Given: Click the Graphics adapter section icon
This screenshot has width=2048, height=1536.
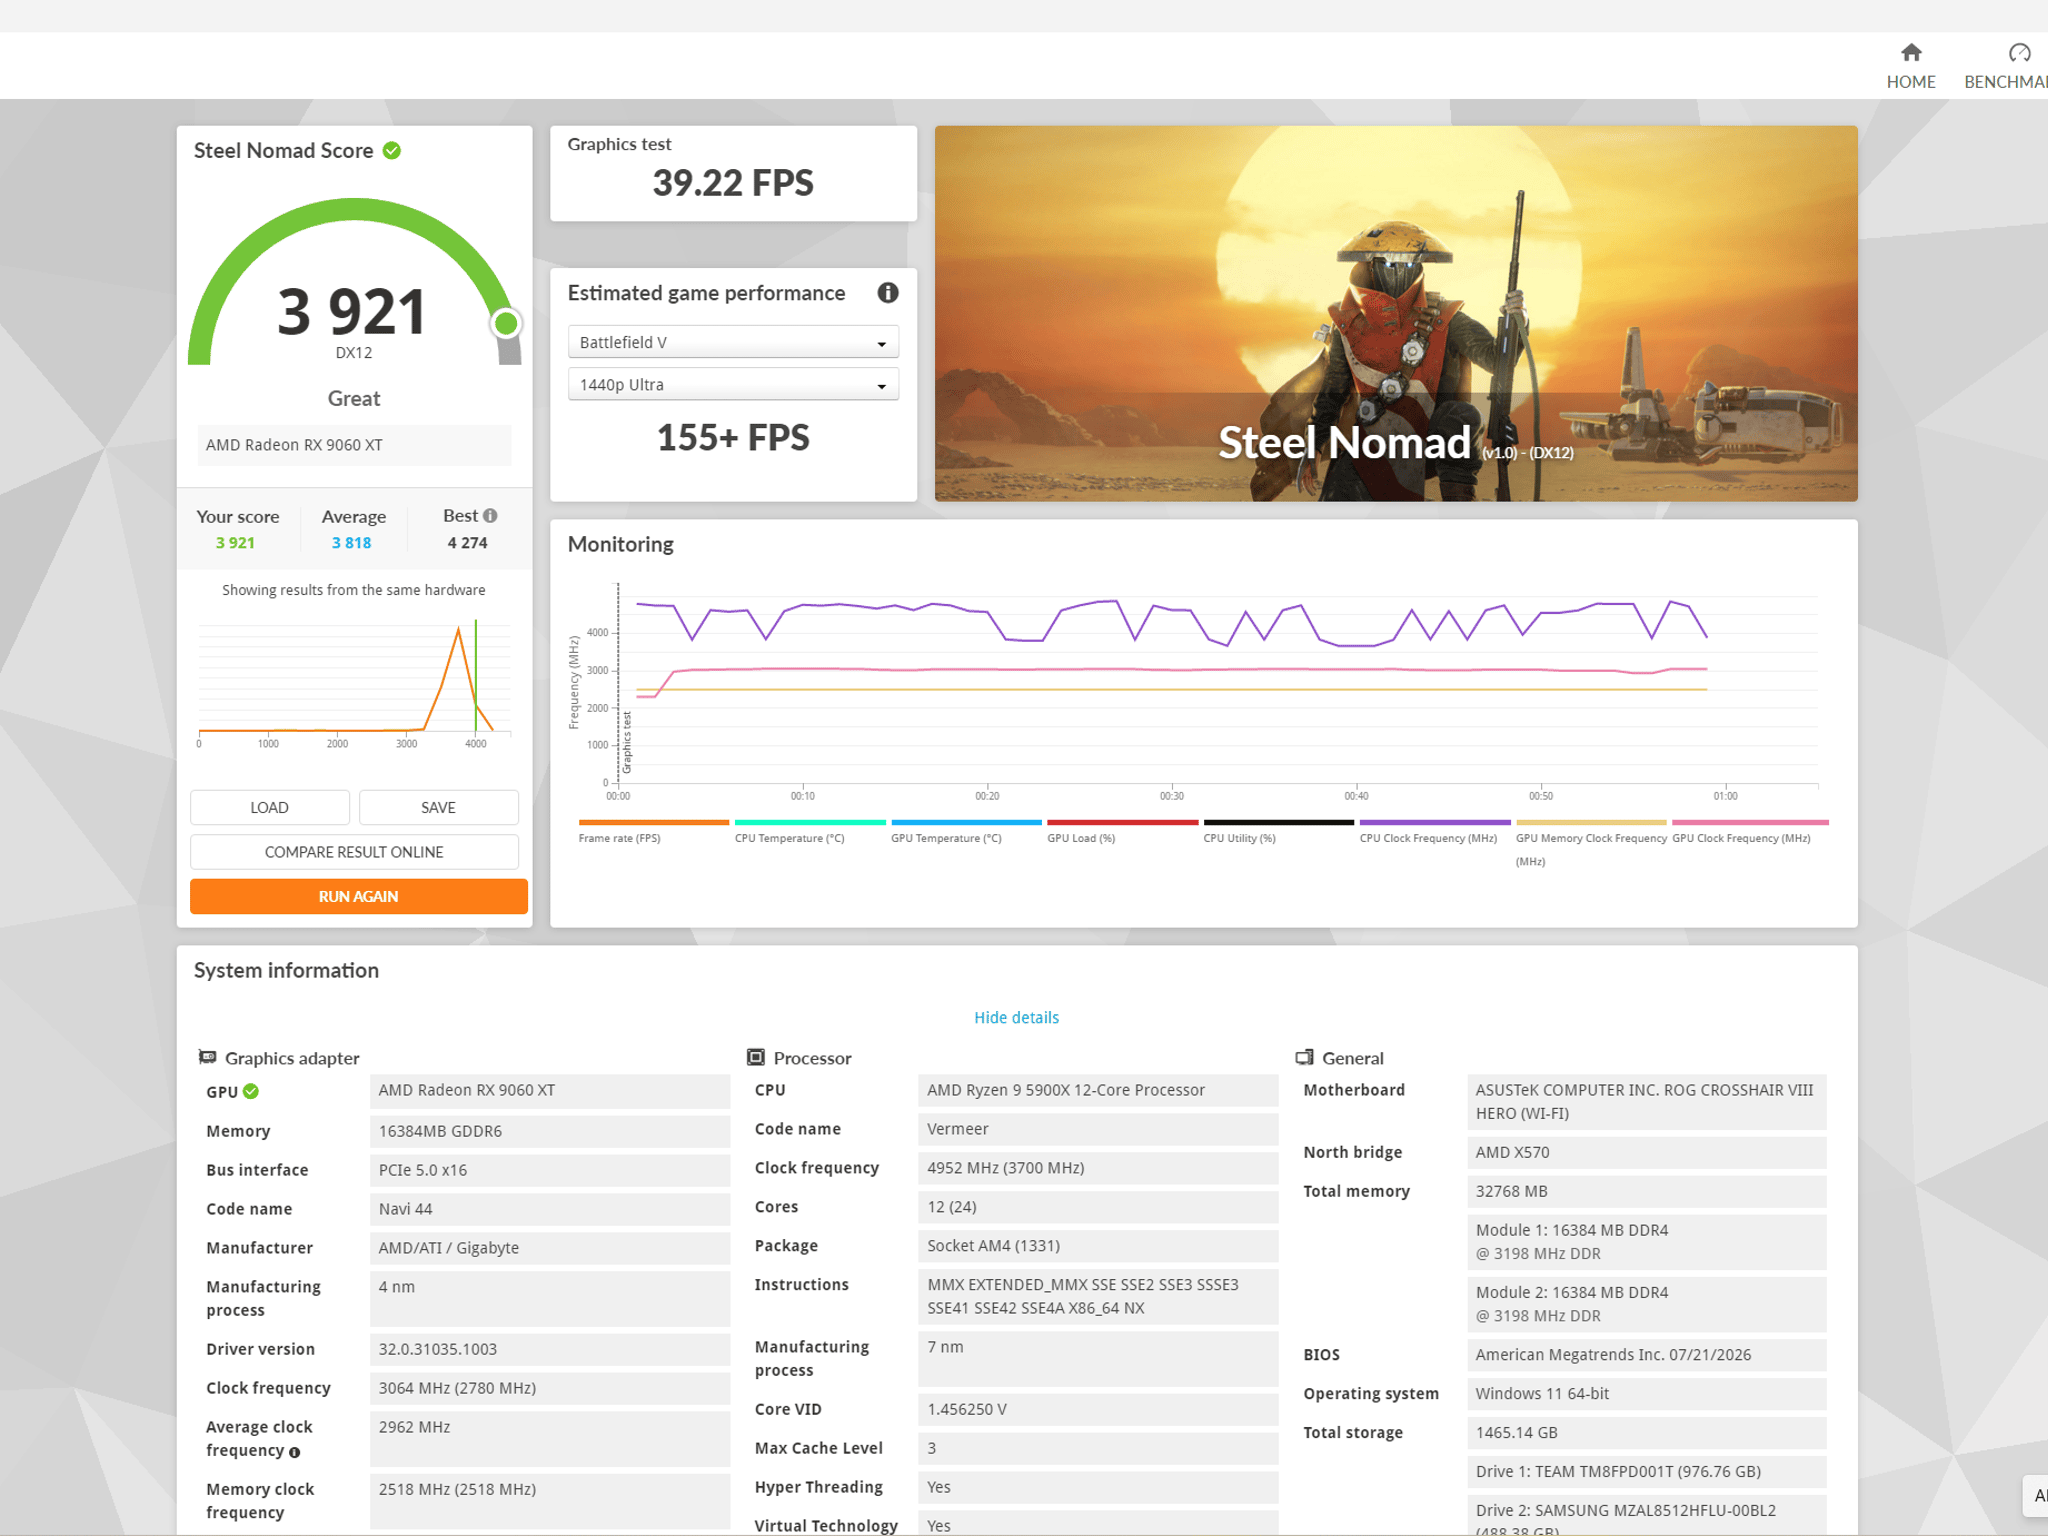Looking at the screenshot, I should point(207,1057).
